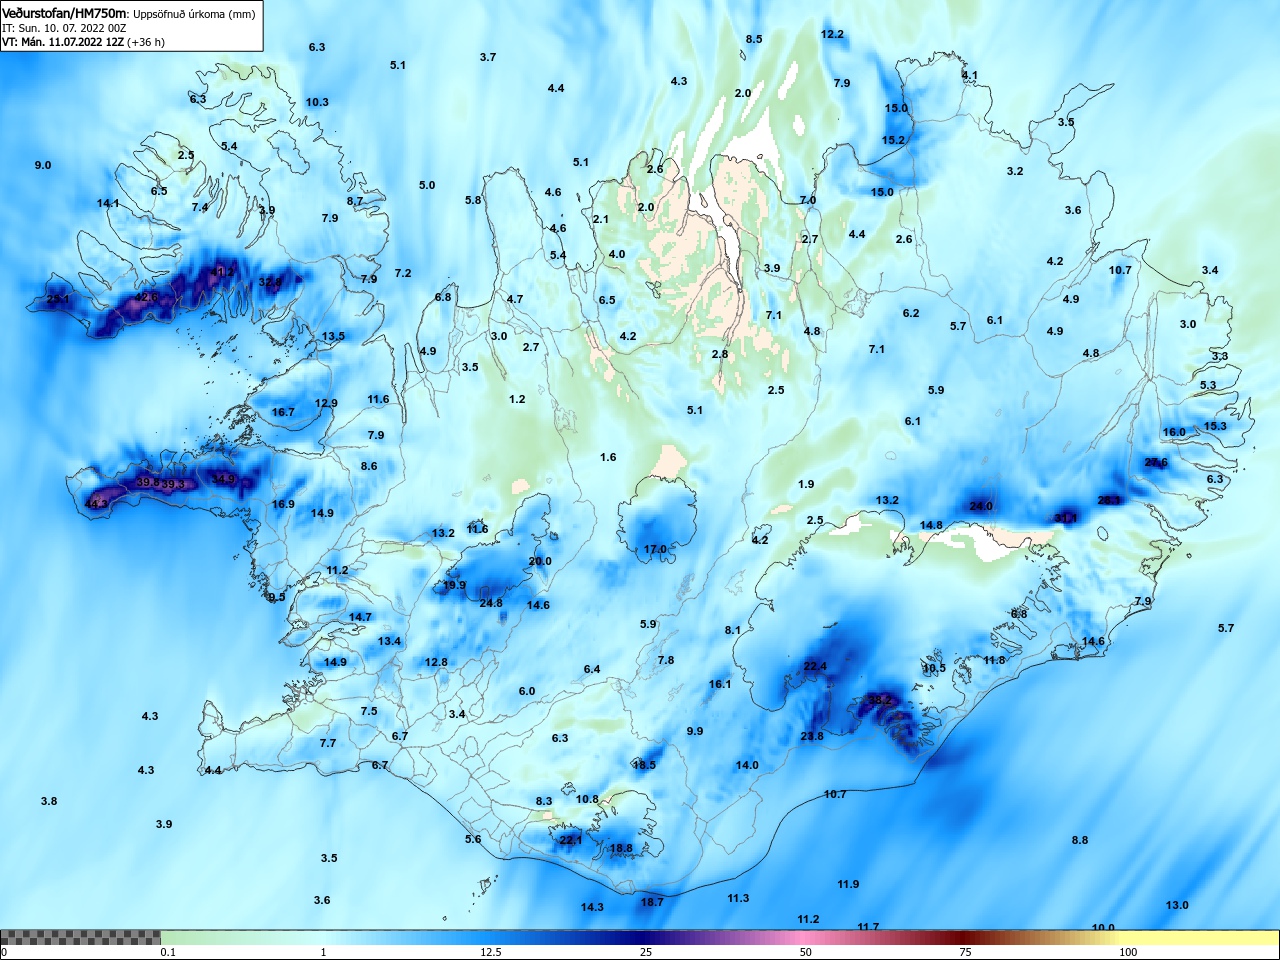Screen dimensions: 1280x960
Task: Select the 10.8 precipitation value
Action: point(587,799)
